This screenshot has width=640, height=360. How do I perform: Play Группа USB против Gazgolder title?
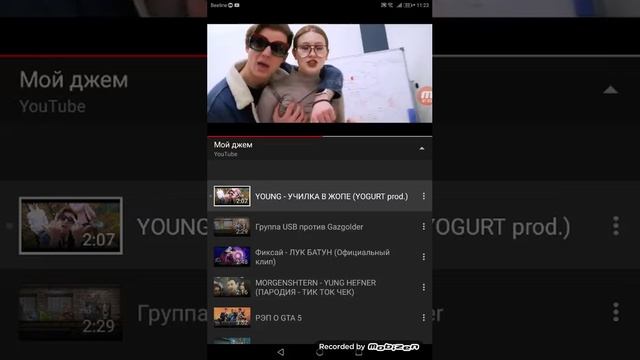309,227
